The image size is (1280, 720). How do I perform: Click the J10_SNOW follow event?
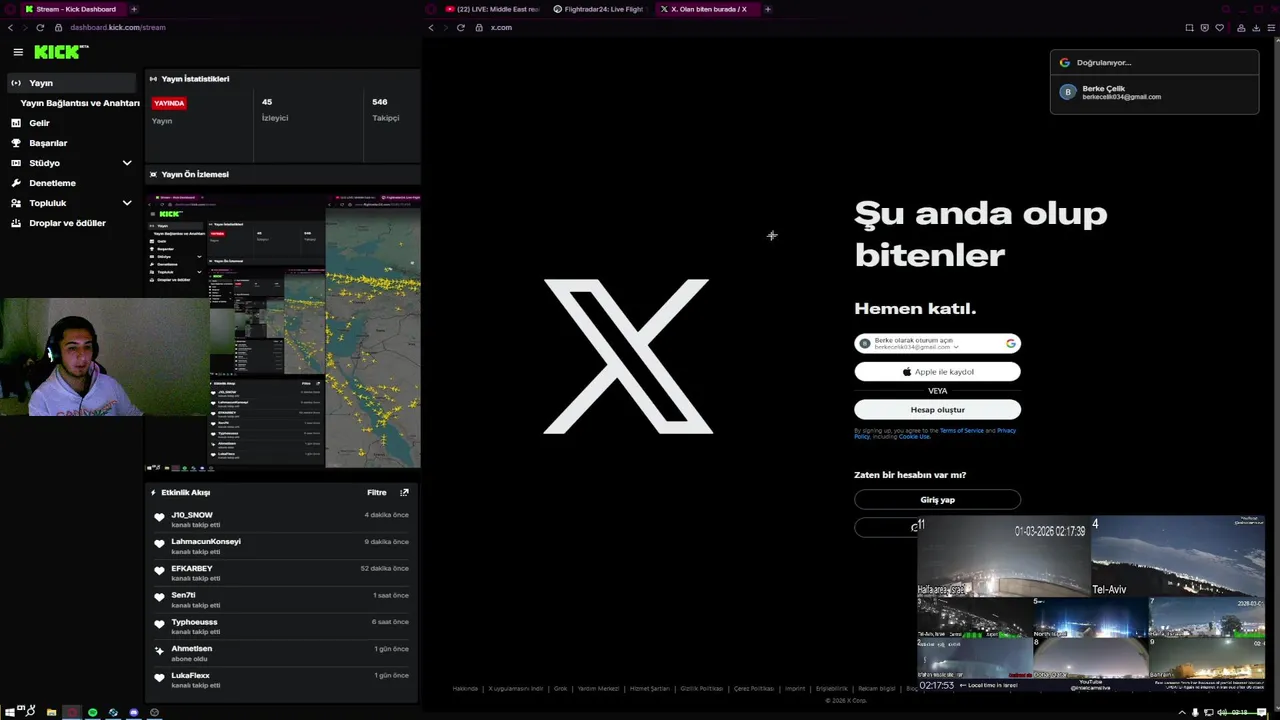point(280,519)
